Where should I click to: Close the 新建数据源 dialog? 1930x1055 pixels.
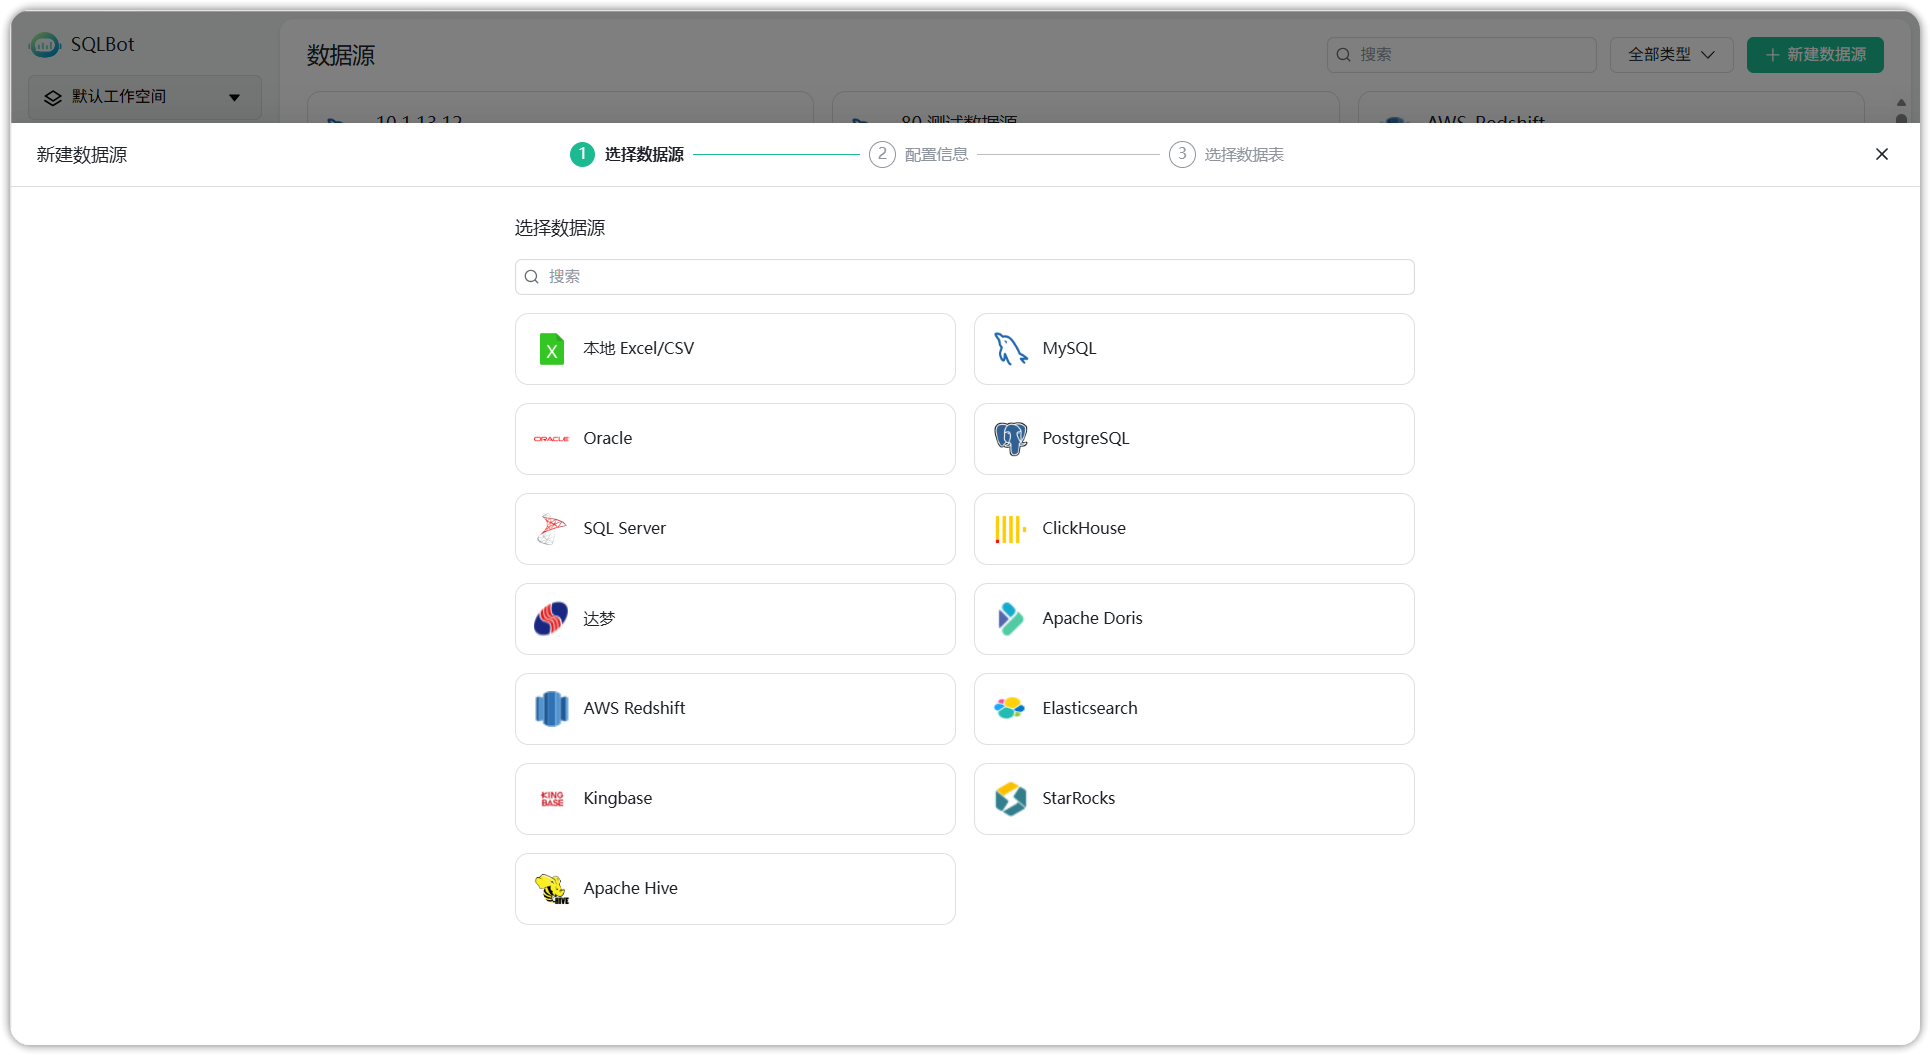(1882, 154)
